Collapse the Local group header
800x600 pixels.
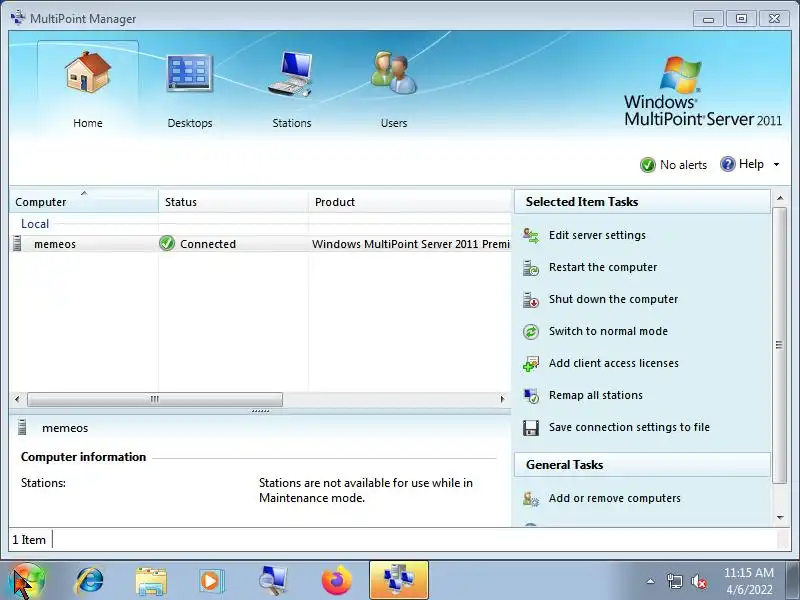coord(35,223)
